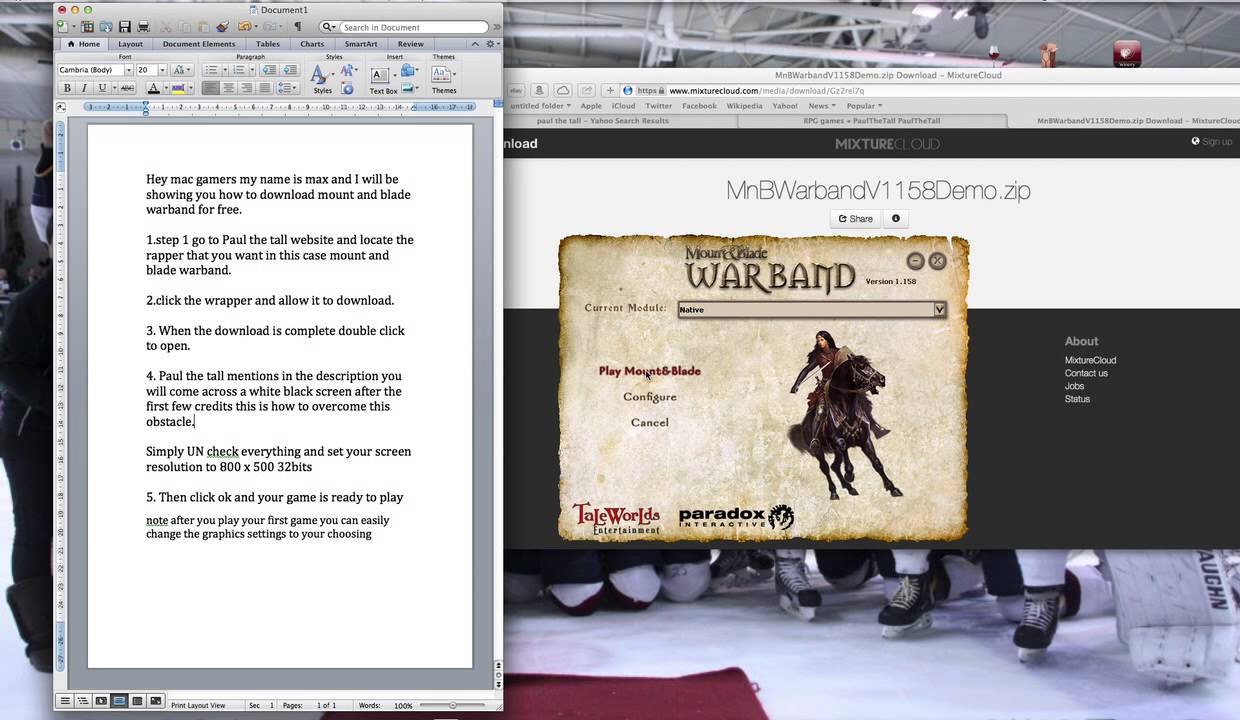This screenshot has height=720, width=1240.
Task: Open the search magnifier options dropdown
Action: [329, 27]
